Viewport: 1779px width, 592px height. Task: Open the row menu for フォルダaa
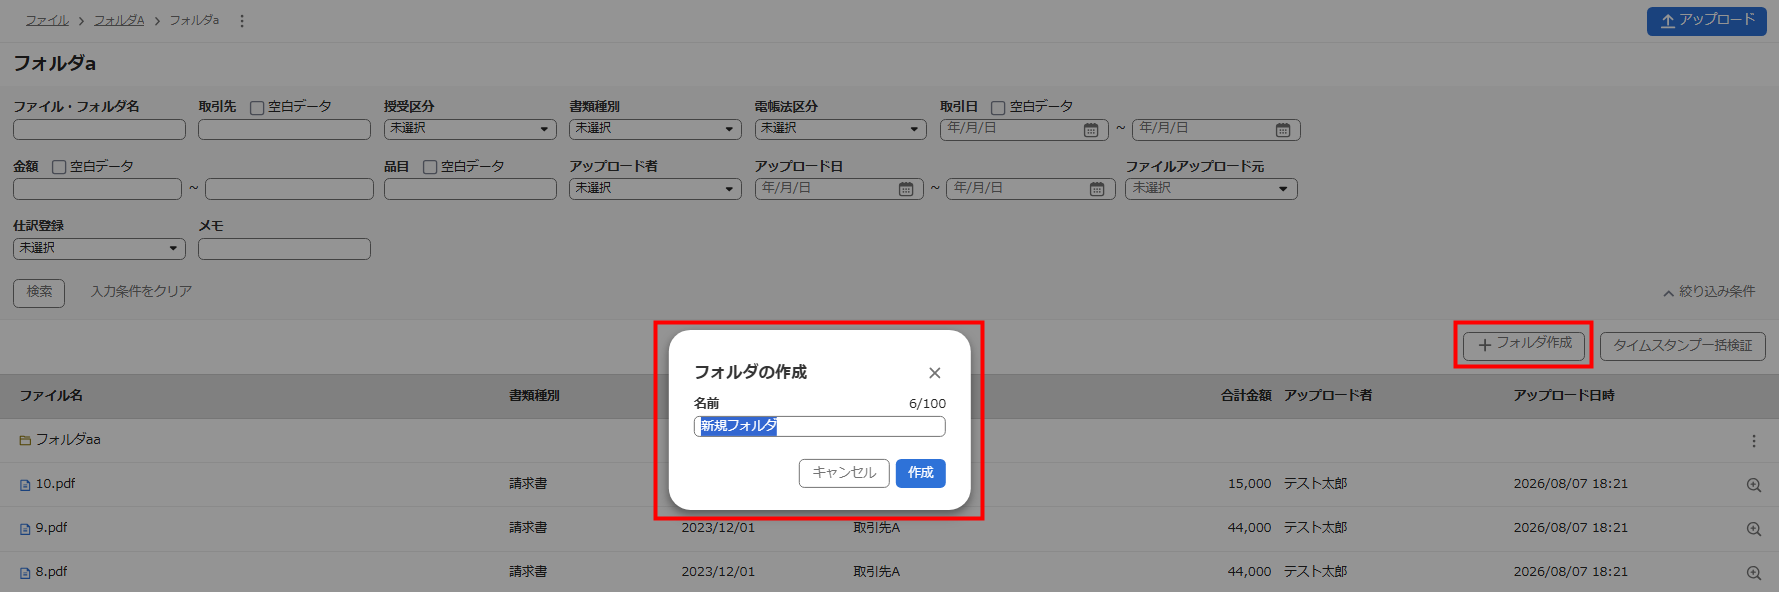1753,441
